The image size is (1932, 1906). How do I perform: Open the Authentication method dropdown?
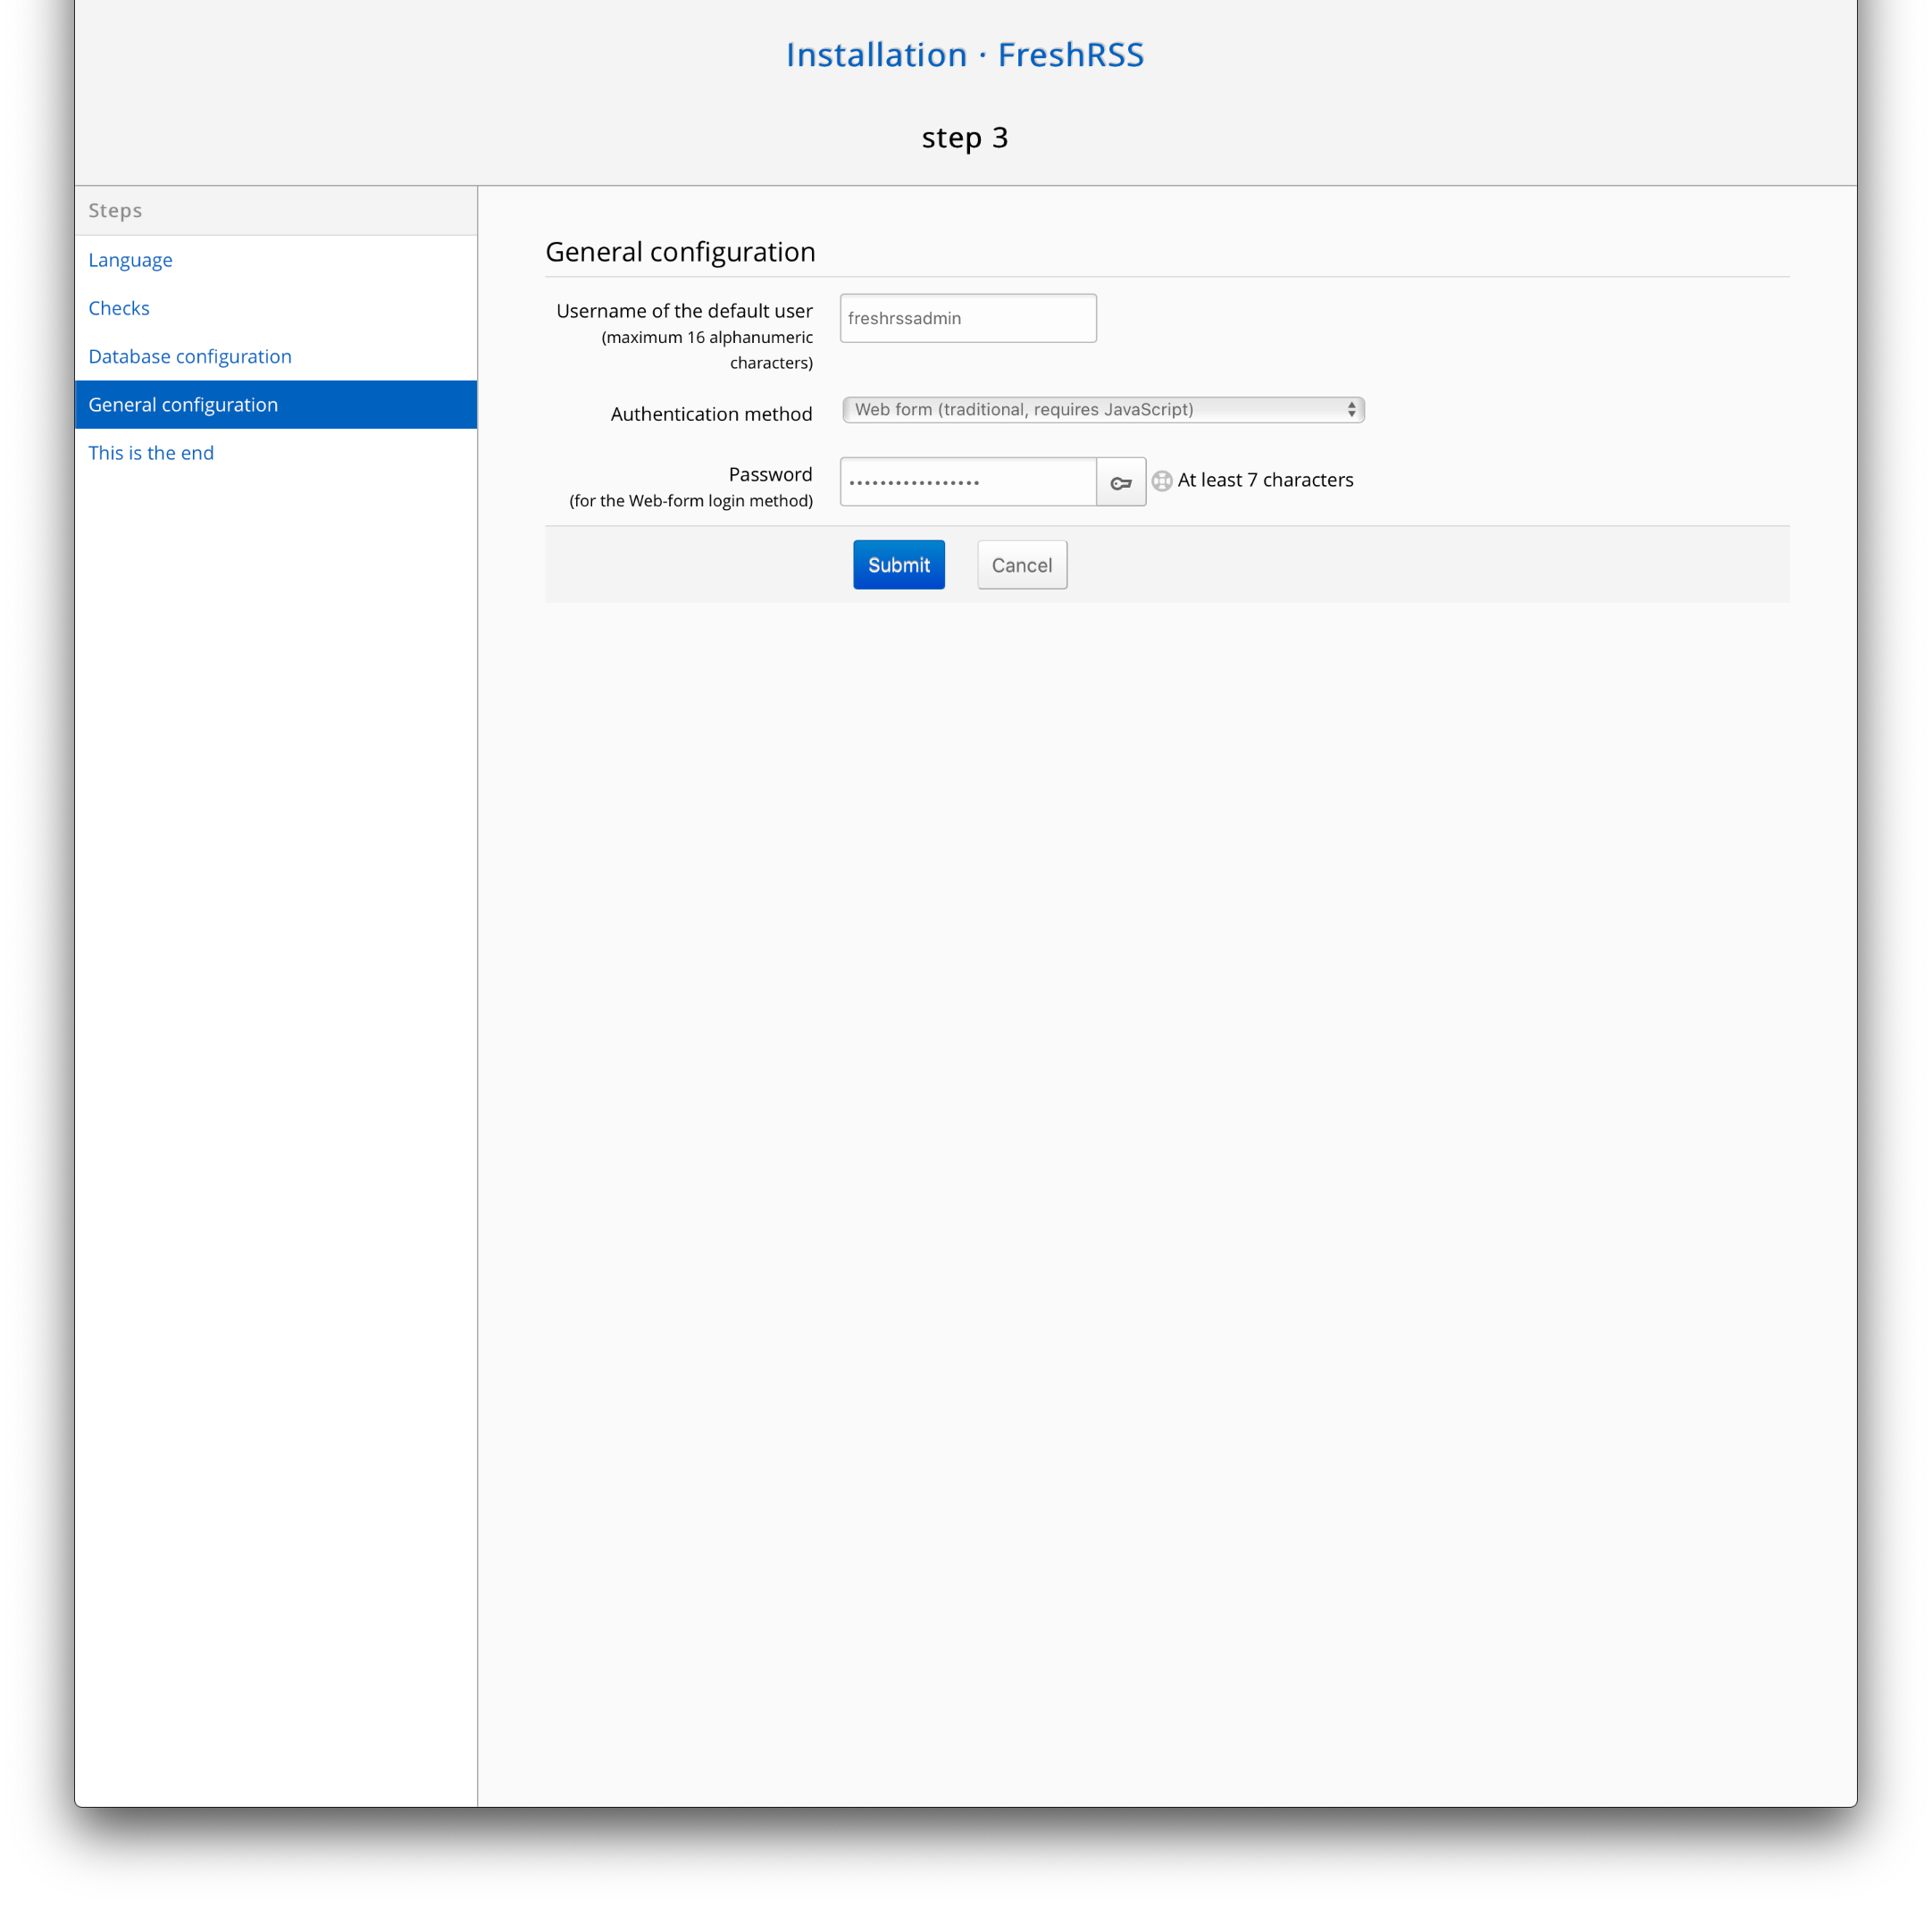click(x=1103, y=410)
